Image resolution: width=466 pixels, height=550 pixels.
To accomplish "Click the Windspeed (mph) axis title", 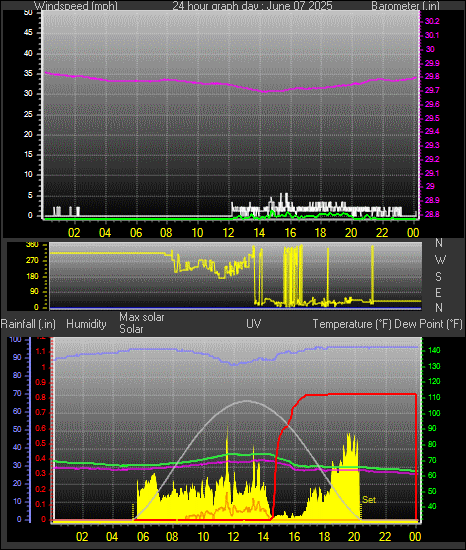I will (76, 6).
